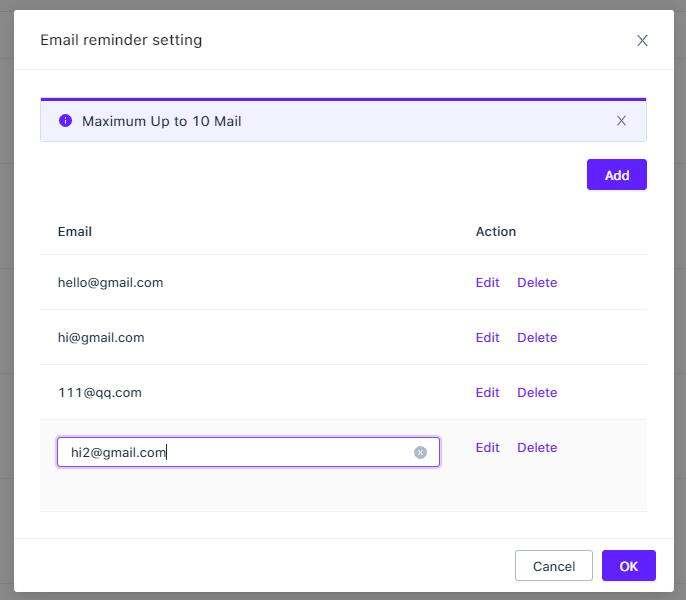Clear the hi2@gmail.com input field
The image size is (686, 600).
(420, 452)
